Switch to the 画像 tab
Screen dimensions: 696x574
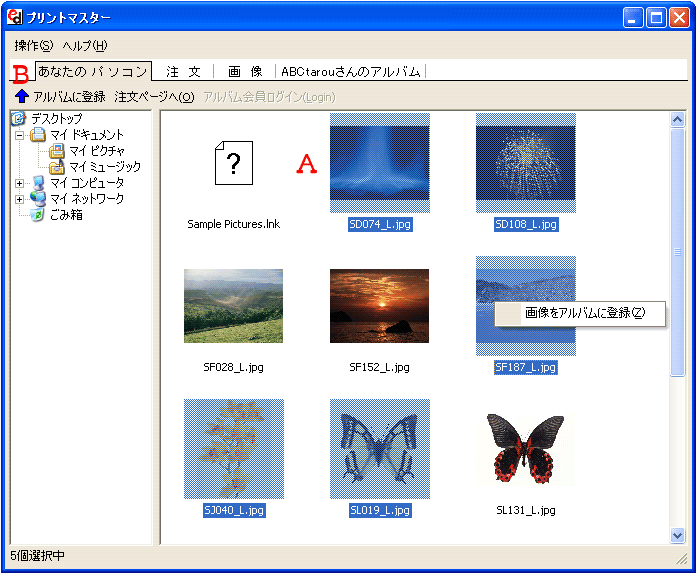[x=245, y=71]
